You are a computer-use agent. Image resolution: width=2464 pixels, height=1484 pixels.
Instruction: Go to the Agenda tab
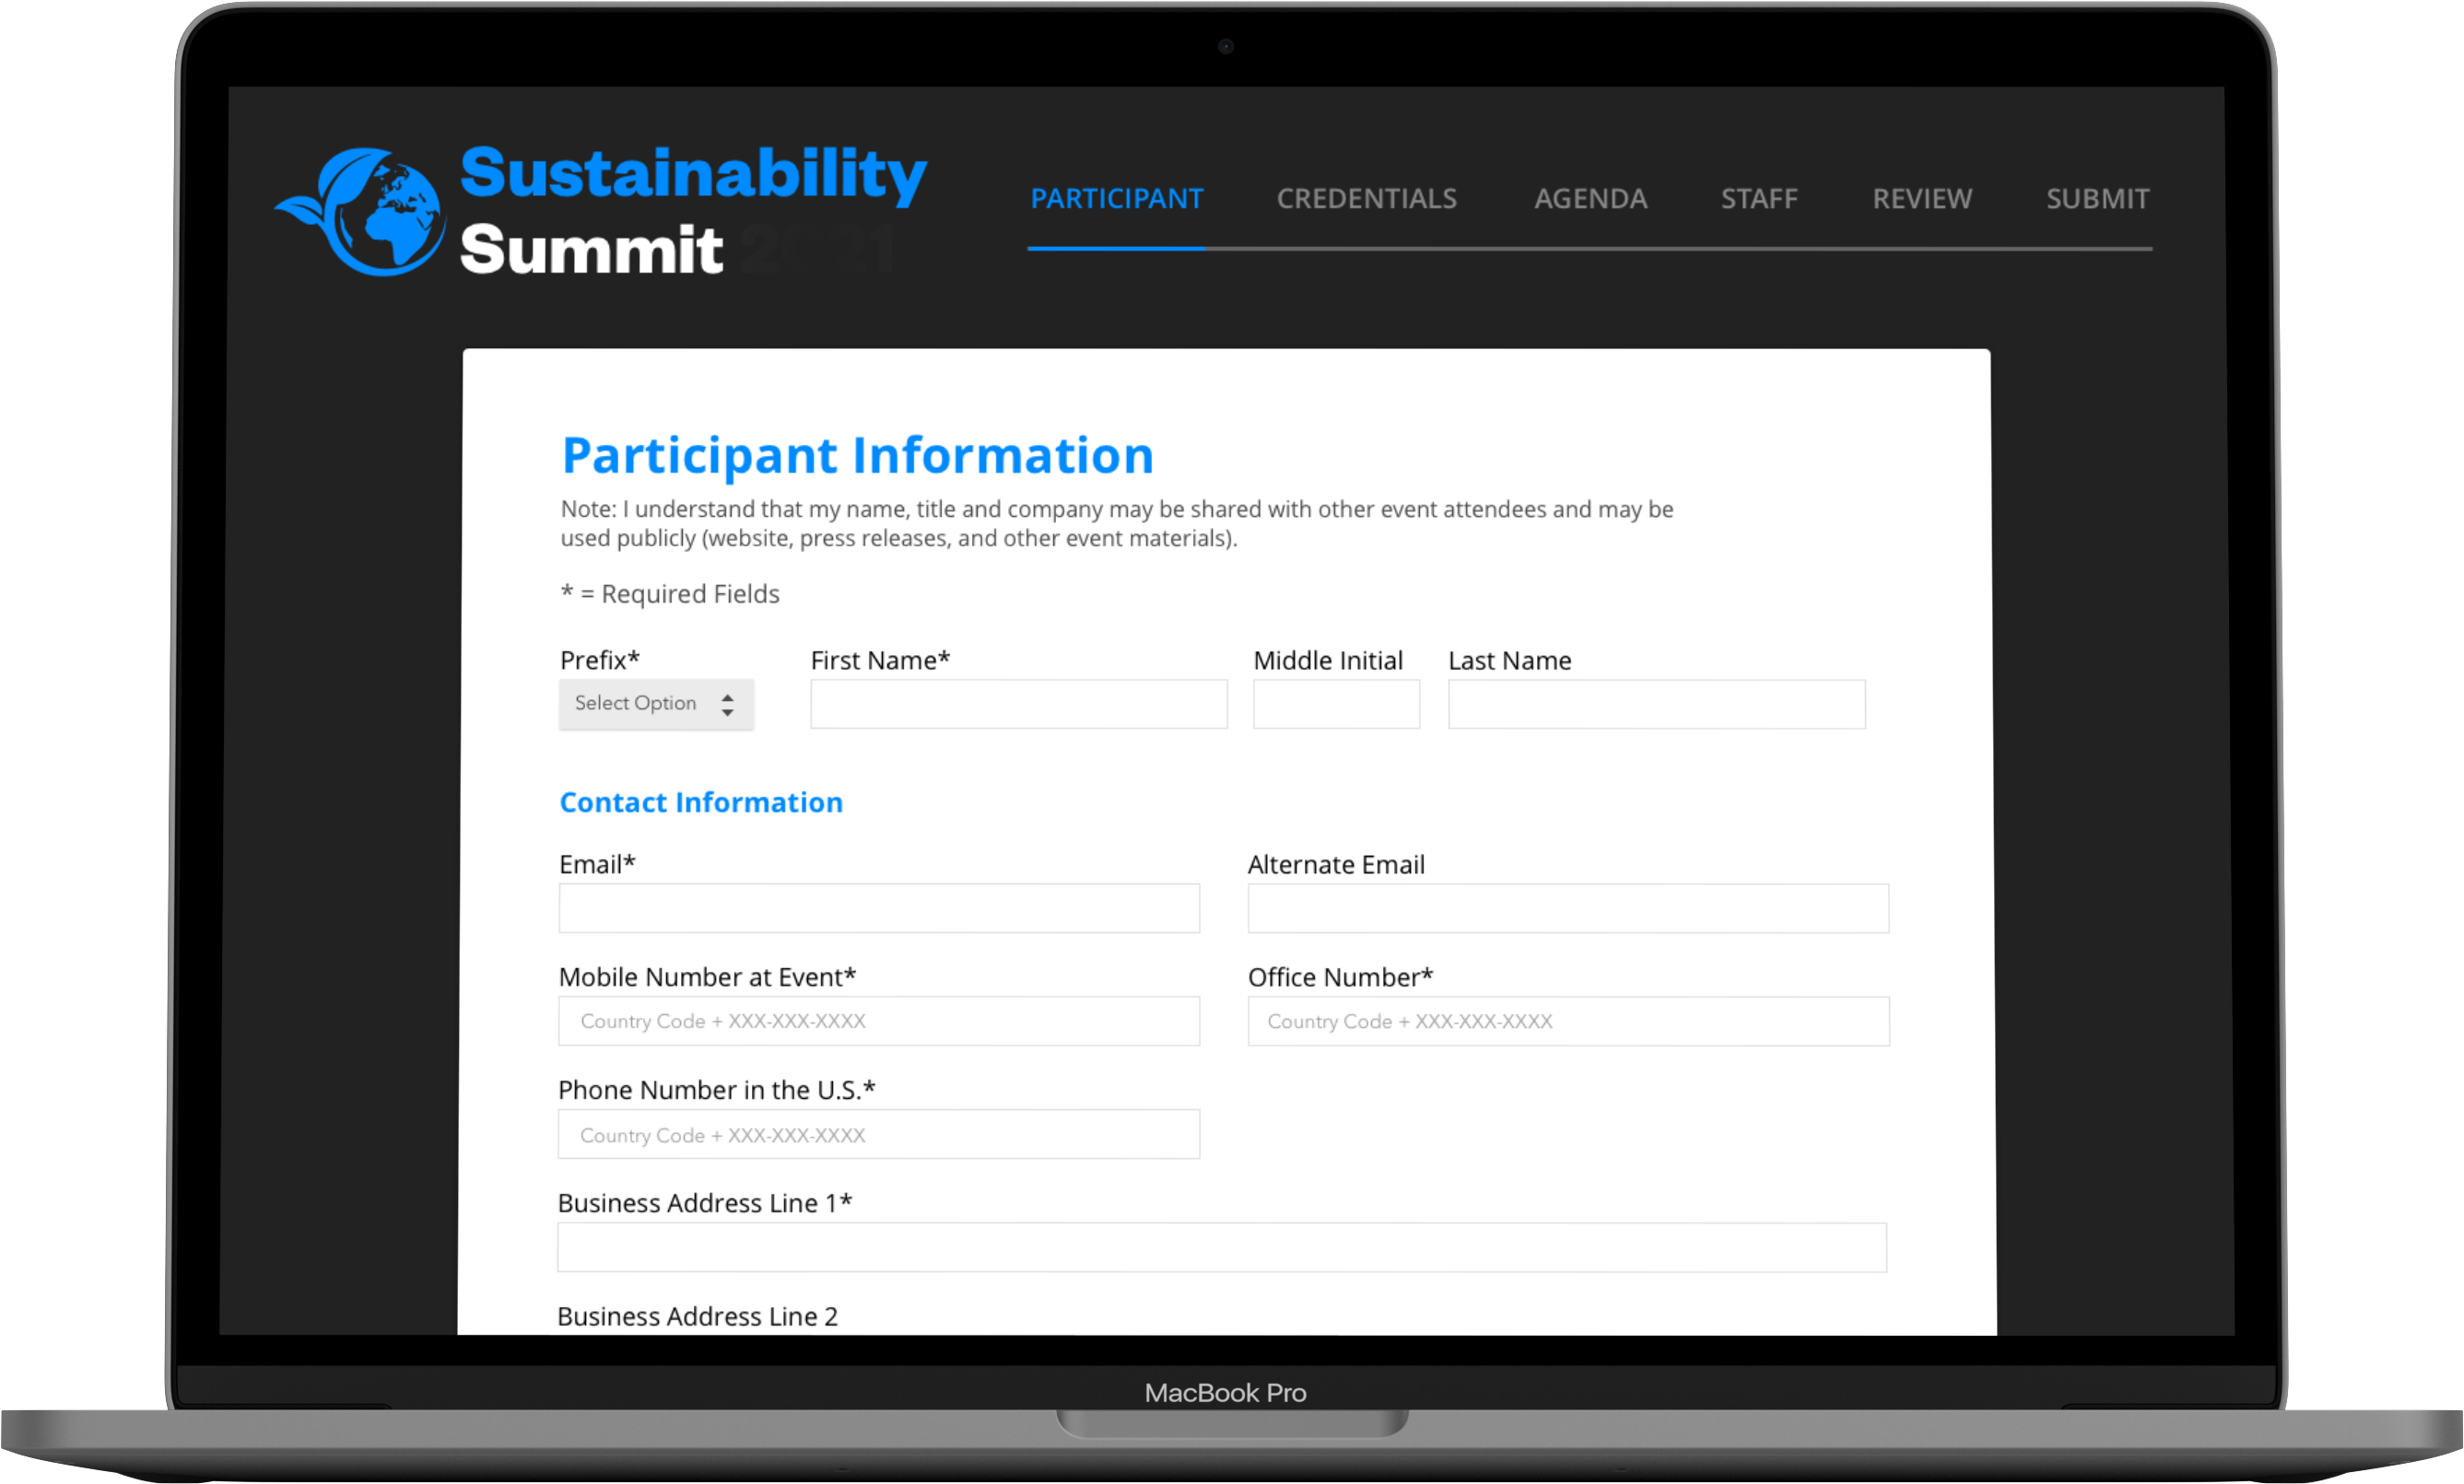(1590, 199)
